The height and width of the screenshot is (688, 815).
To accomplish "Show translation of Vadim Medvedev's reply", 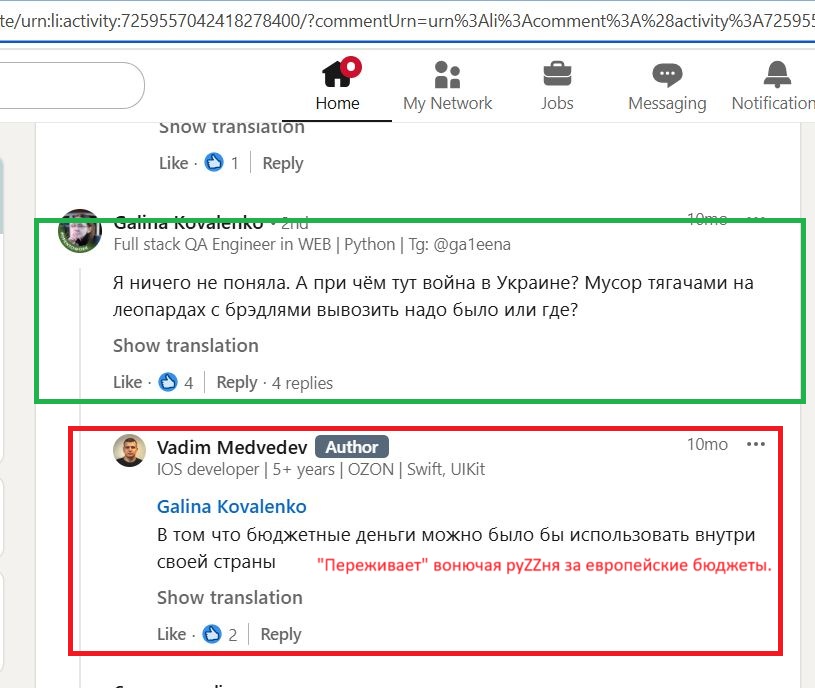I will (230, 598).
